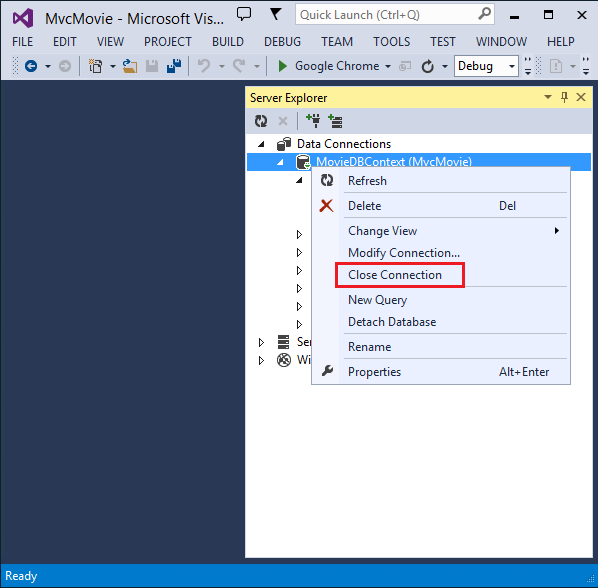Choose Properties from context menu

441,372
